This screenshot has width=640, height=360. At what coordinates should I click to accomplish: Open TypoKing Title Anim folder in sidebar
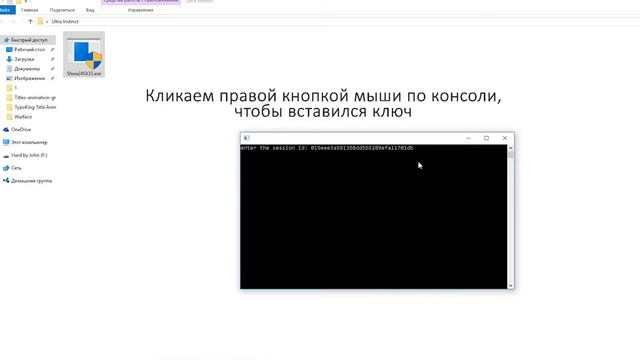35,107
